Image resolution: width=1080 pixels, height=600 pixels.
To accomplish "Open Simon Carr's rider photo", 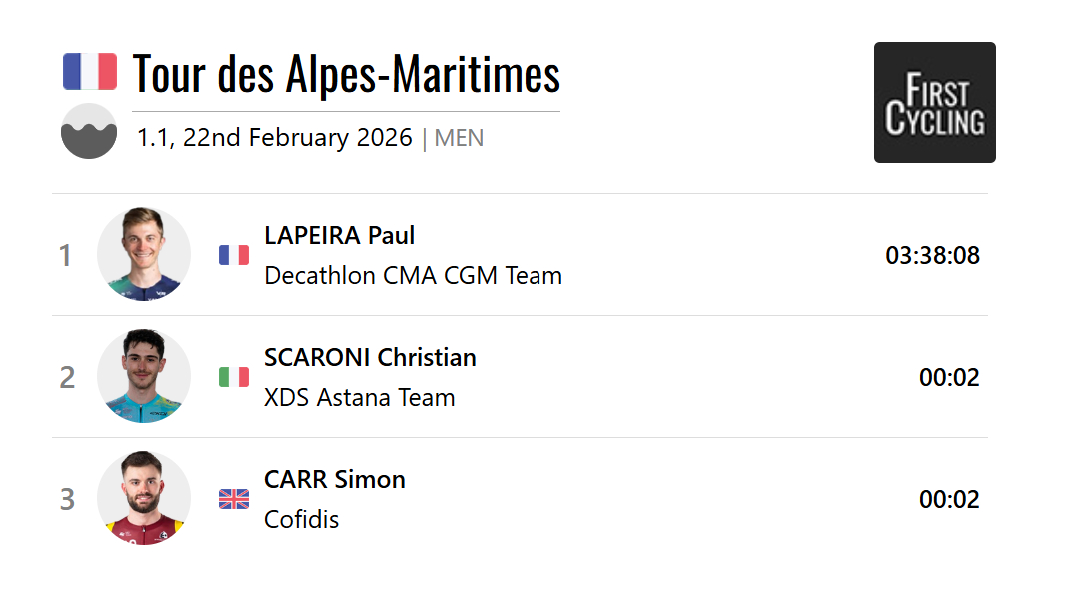I will click(144, 498).
